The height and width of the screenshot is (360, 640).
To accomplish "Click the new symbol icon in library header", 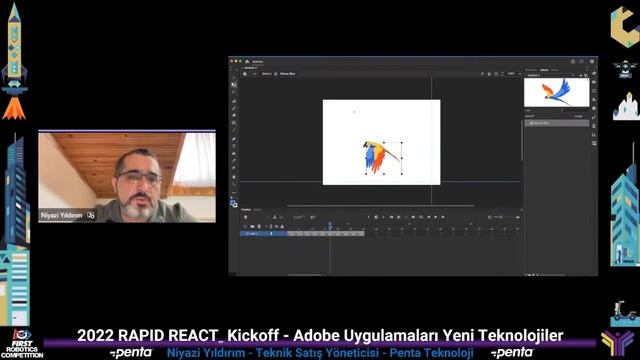I will click(586, 76).
